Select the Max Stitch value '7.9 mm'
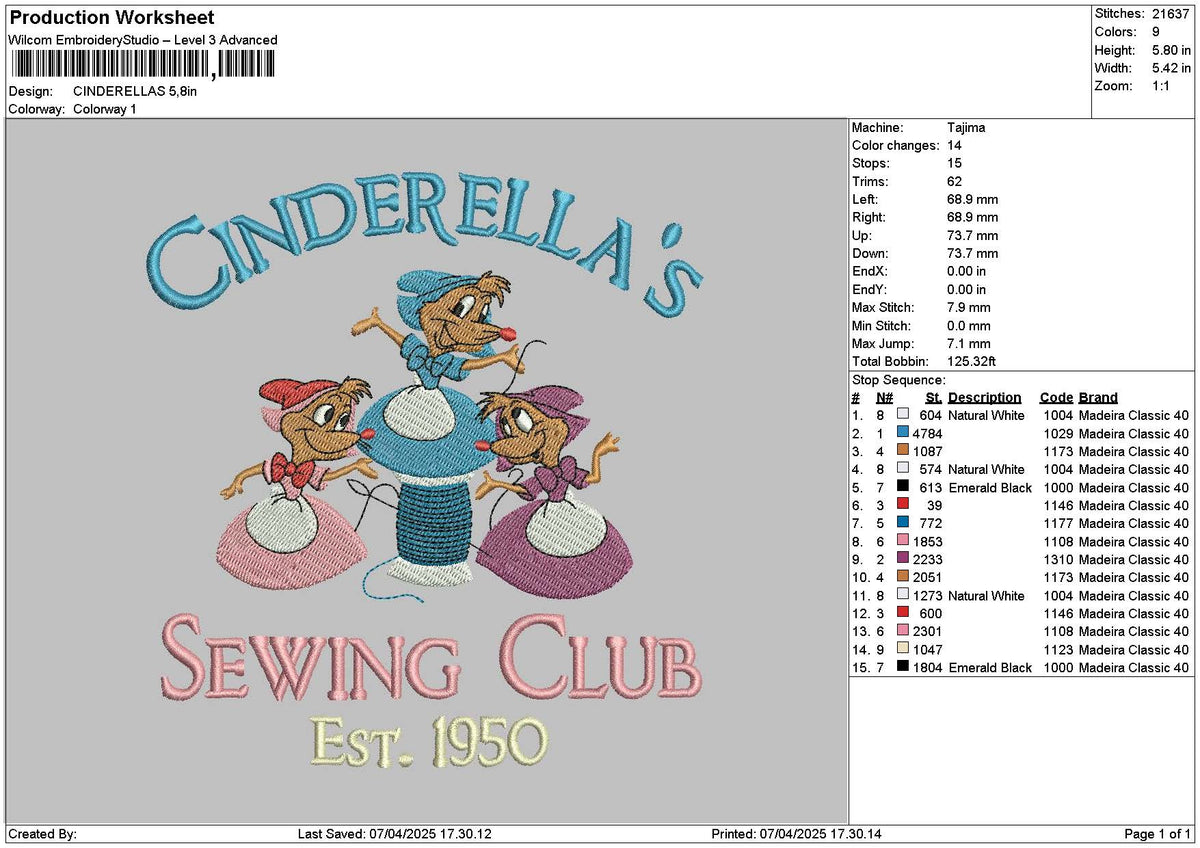The width and height of the screenshot is (1200, 848). tap(969, 308)
